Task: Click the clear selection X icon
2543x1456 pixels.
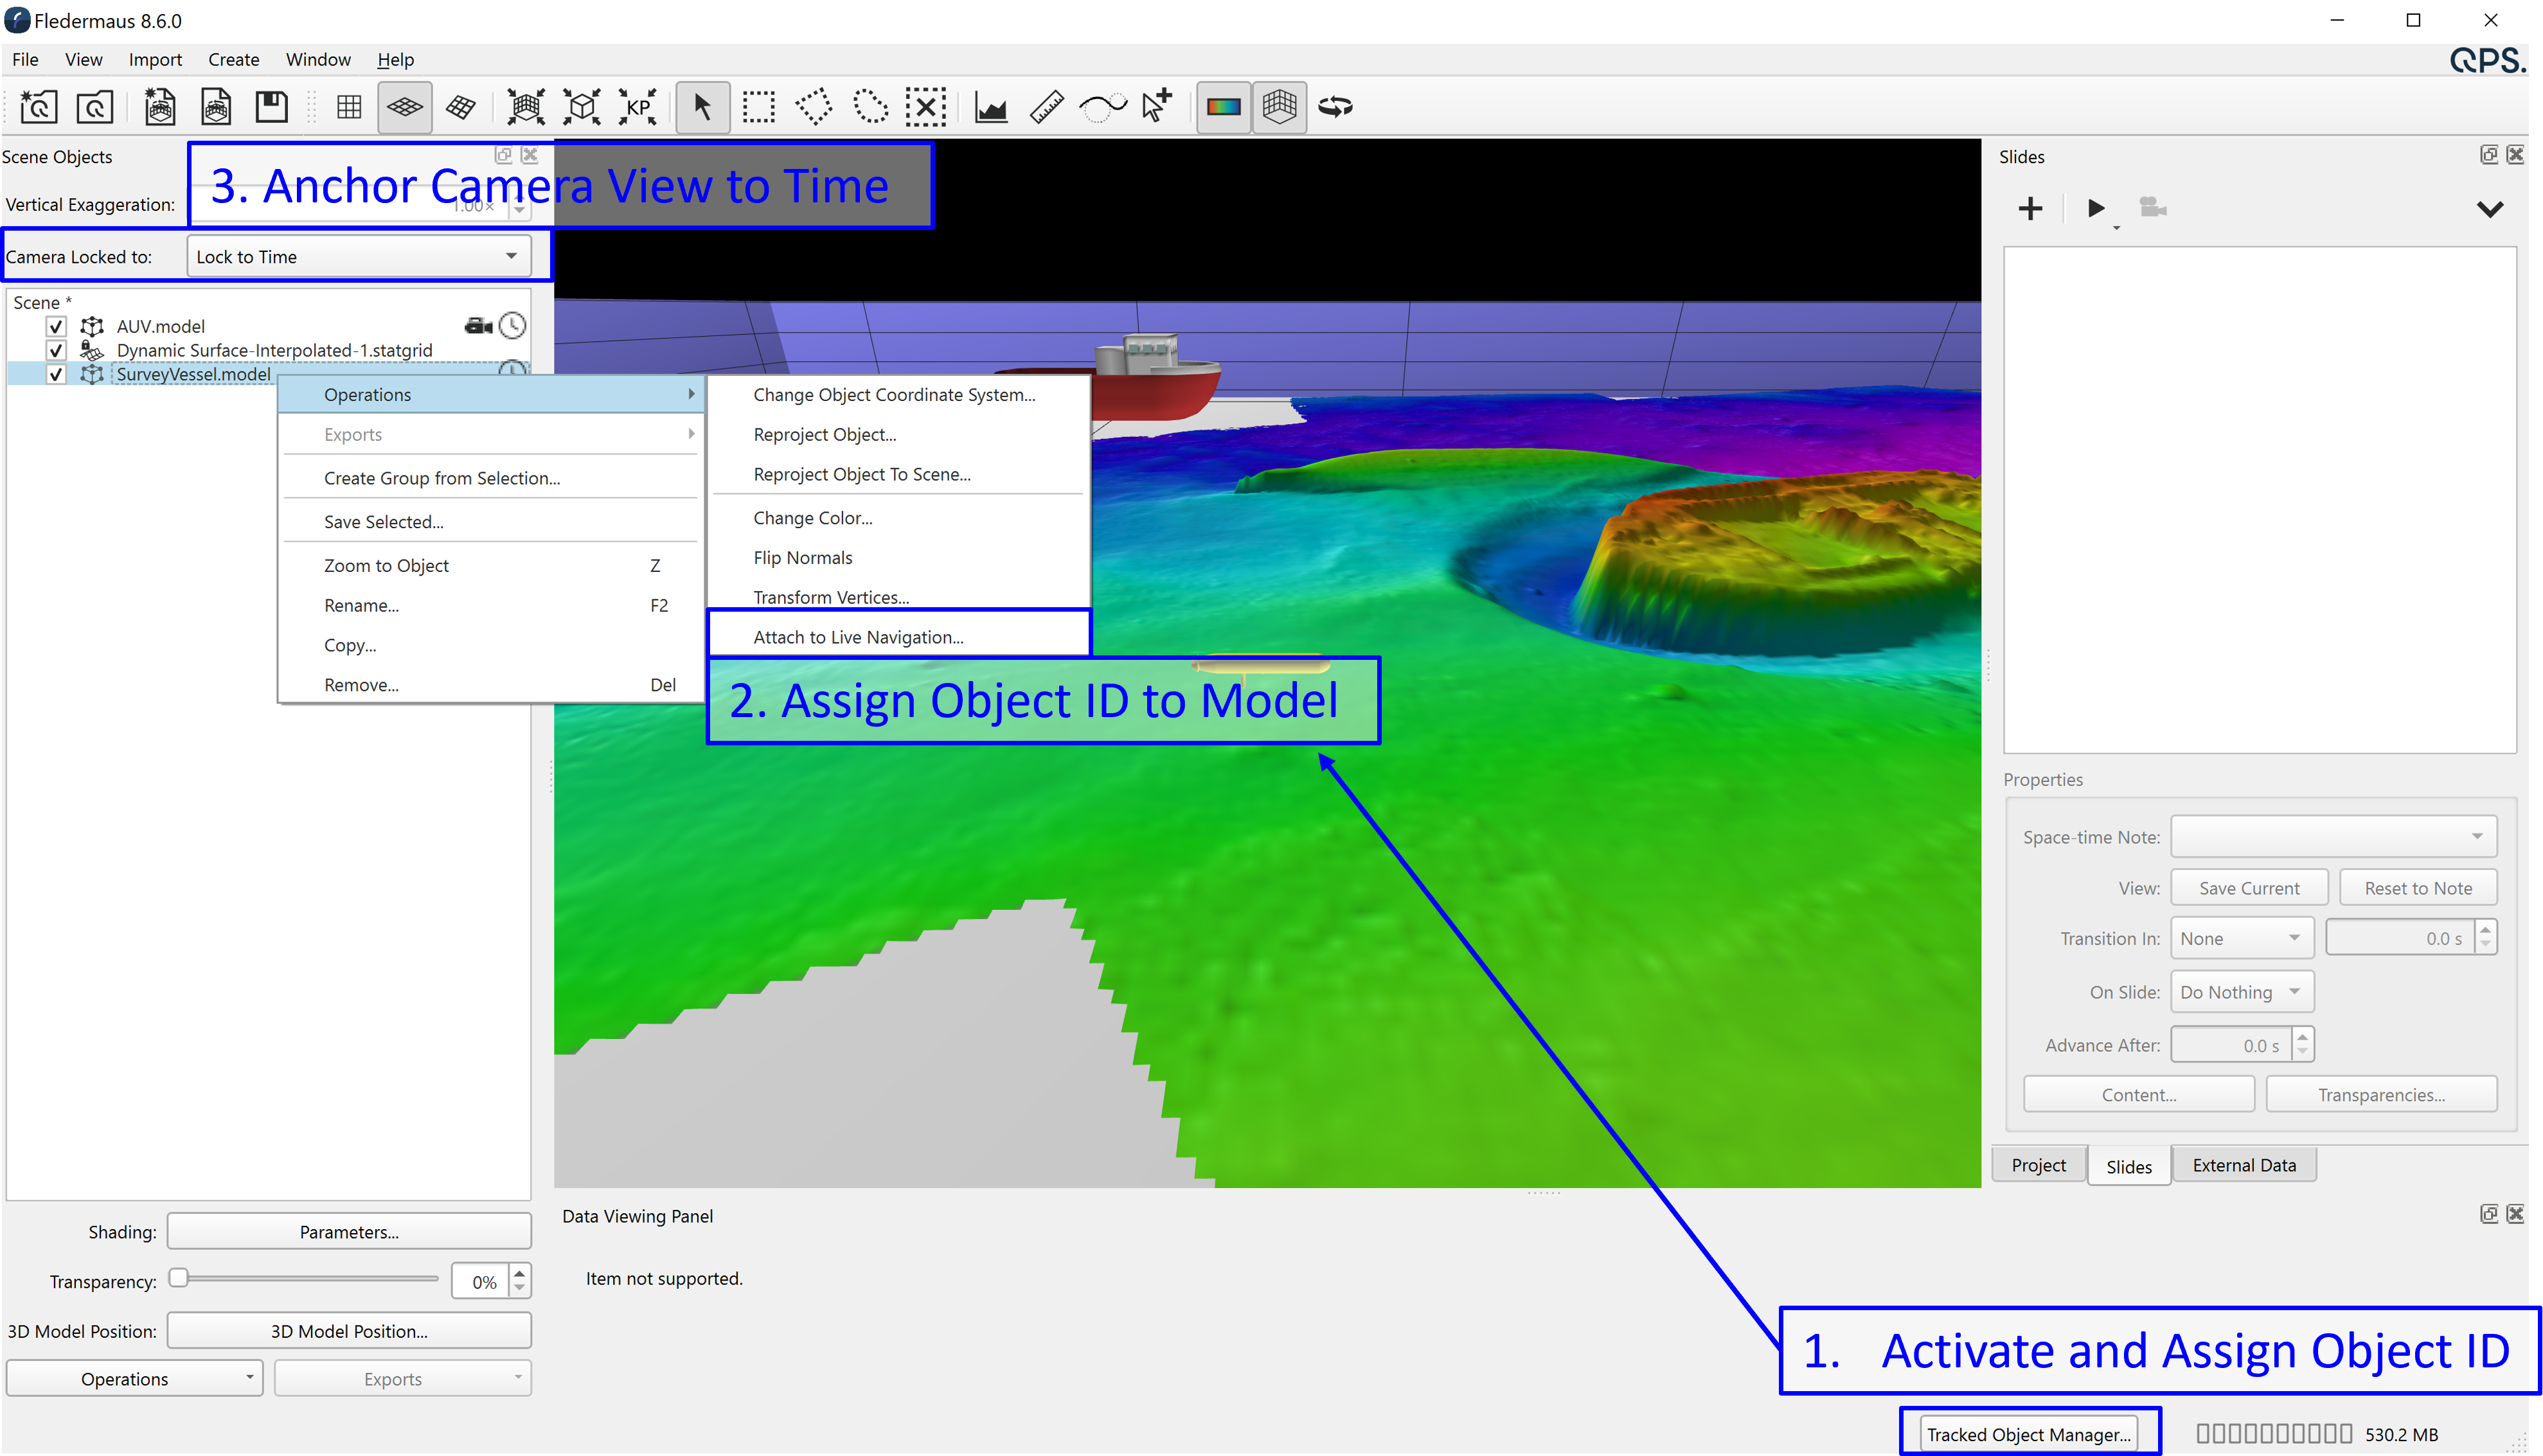Action: click(926, 107)
